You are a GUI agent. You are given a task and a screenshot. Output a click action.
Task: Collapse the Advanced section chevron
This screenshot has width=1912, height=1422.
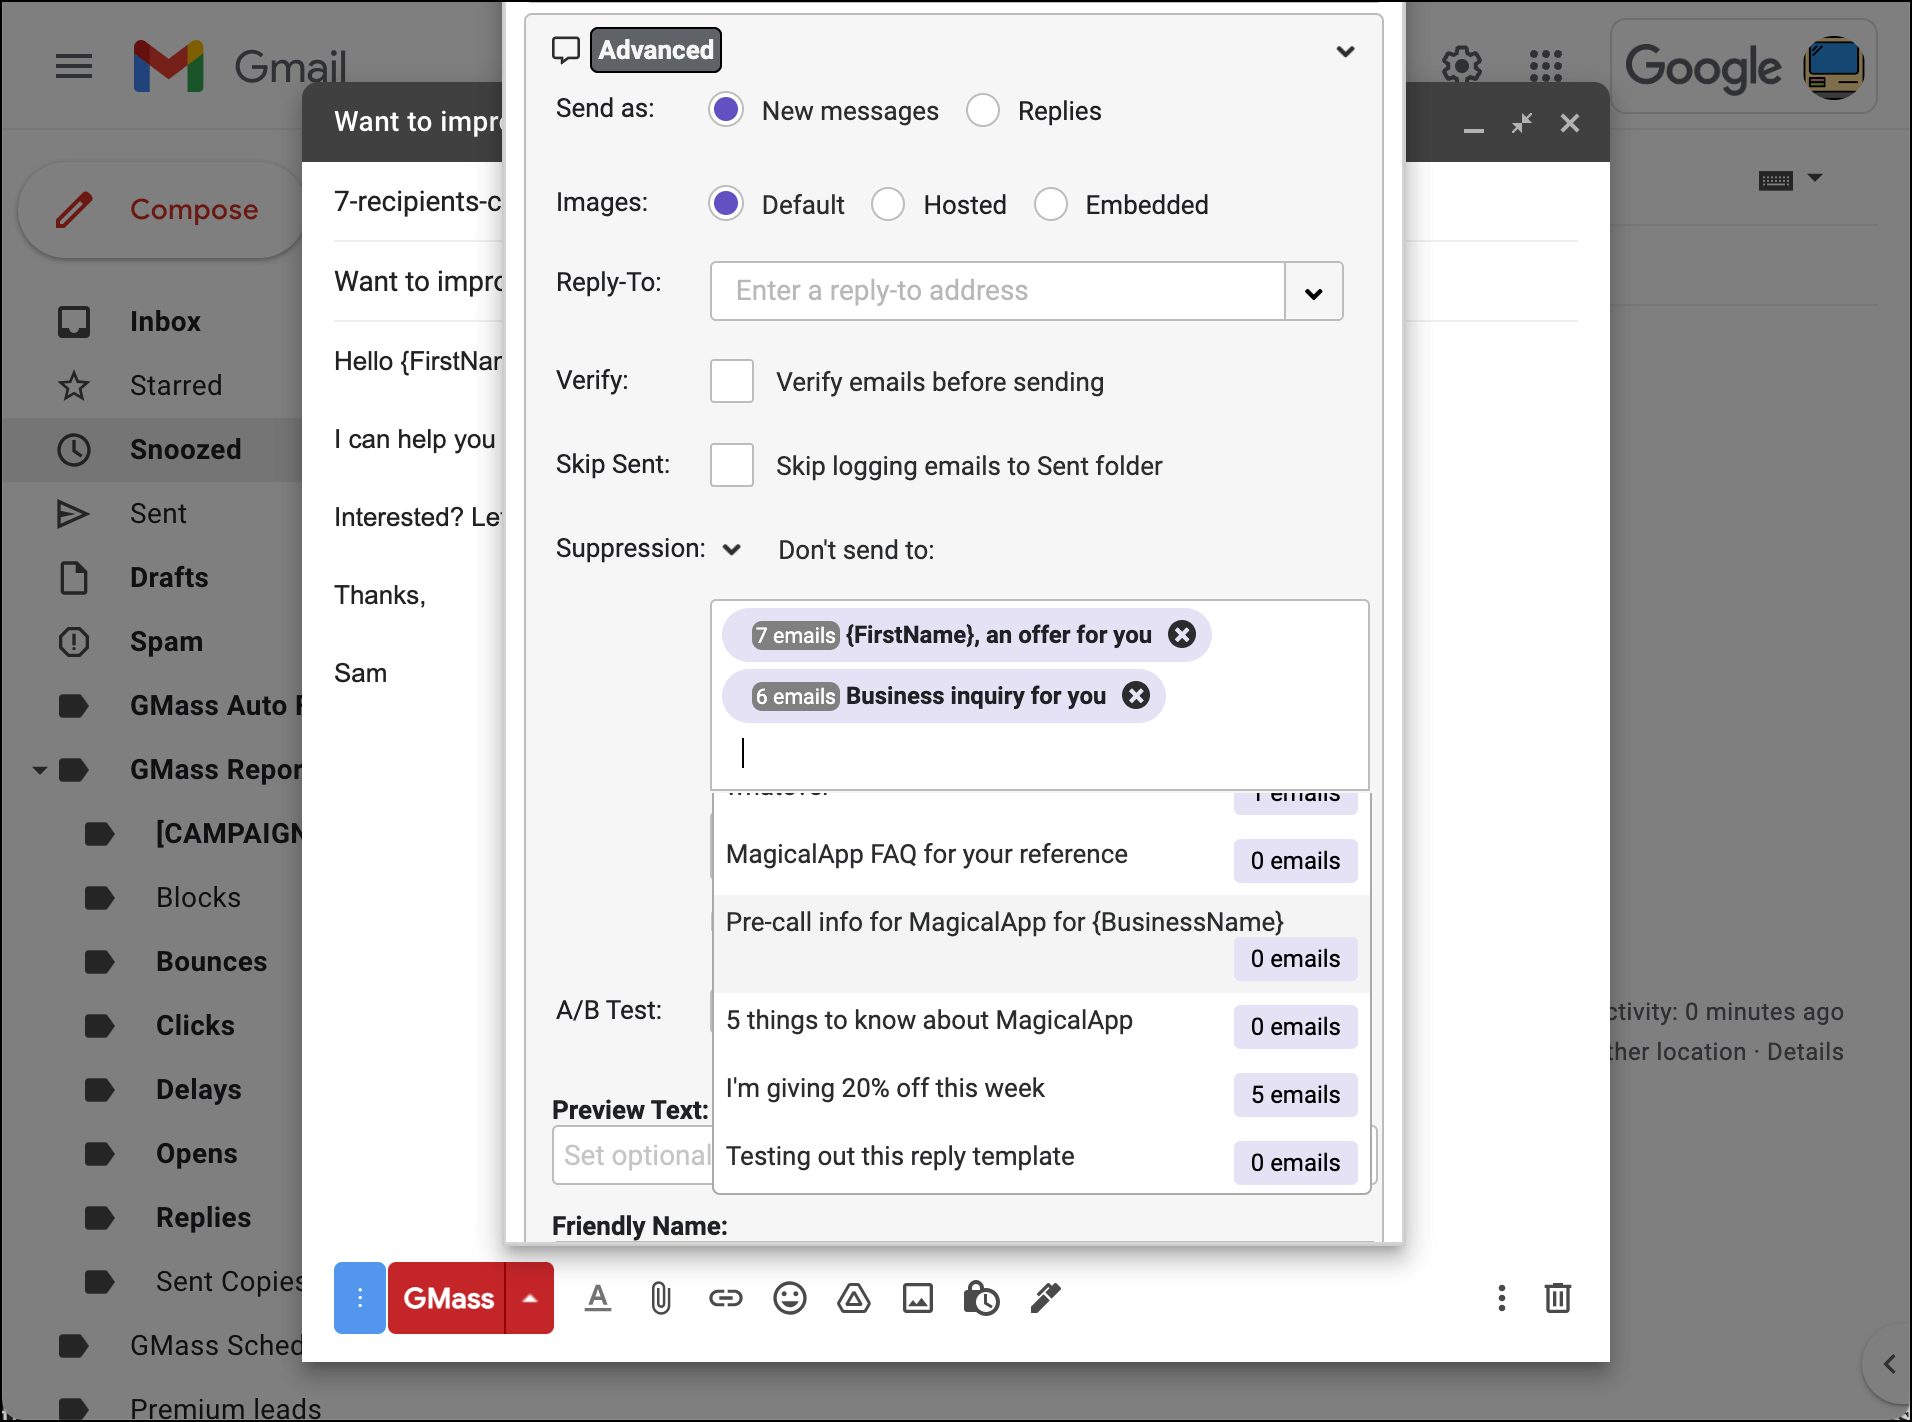click(1346, 51)
